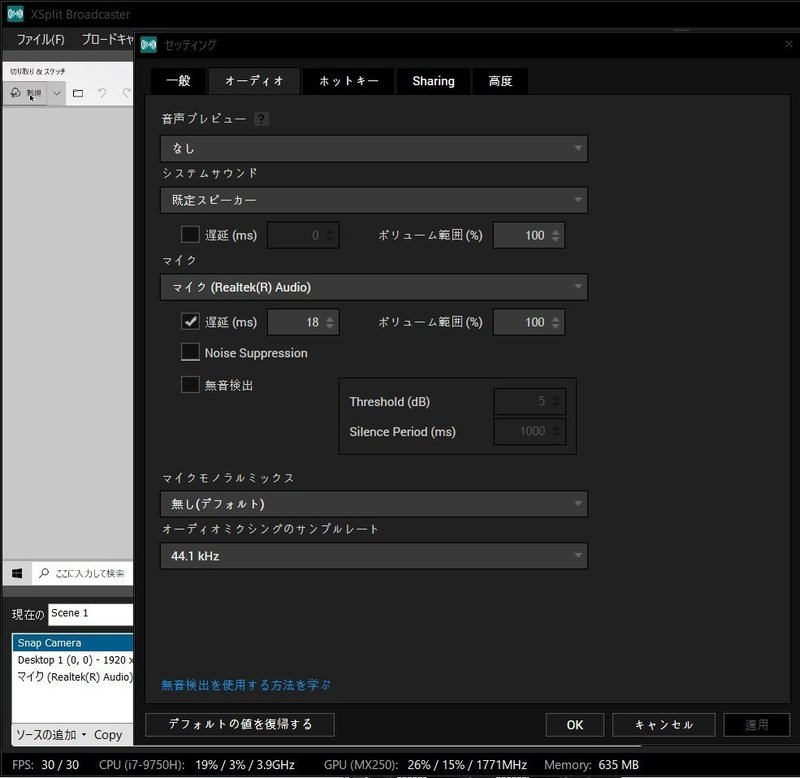Click the 適用 button
Image resolution: width=800 pixels, height=778 pixels.
(x=756, y=724)
